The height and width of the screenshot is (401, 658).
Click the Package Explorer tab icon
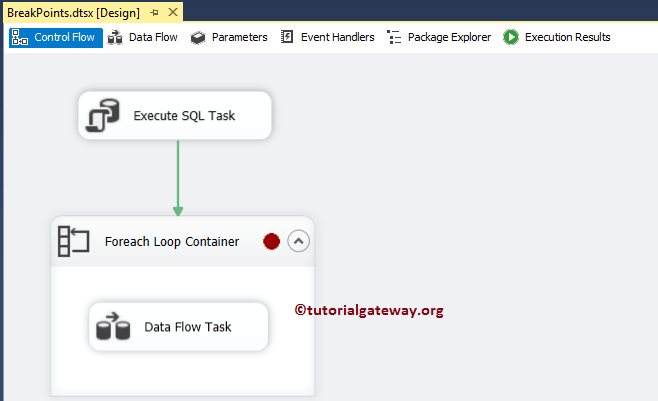[394, 37]
